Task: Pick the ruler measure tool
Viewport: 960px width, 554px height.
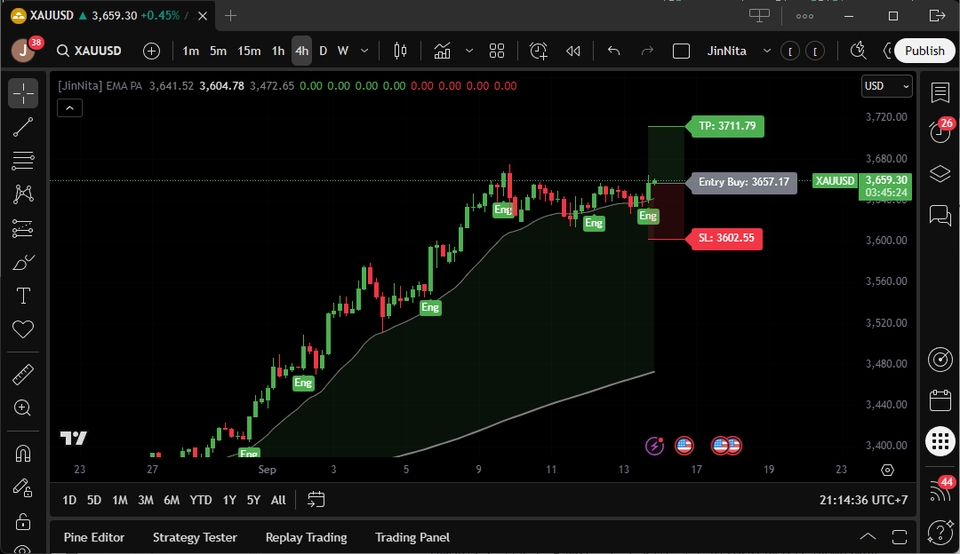Action: click(23, 375)
